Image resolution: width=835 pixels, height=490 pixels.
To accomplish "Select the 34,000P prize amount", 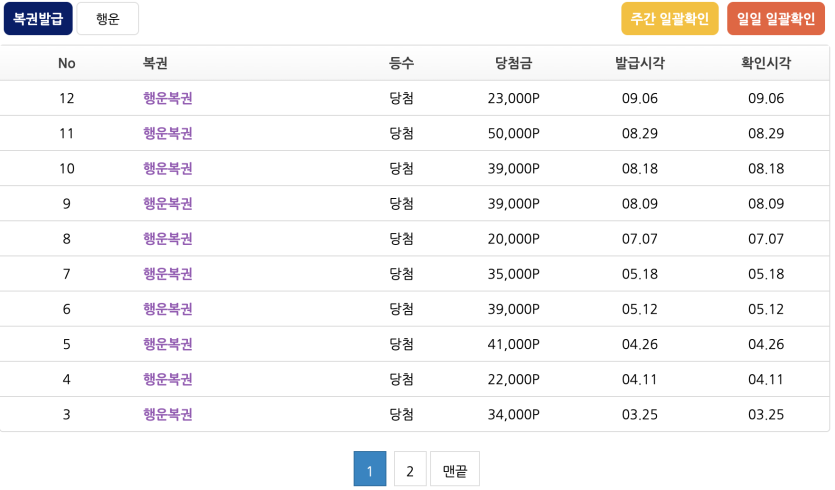I will 513,414.
